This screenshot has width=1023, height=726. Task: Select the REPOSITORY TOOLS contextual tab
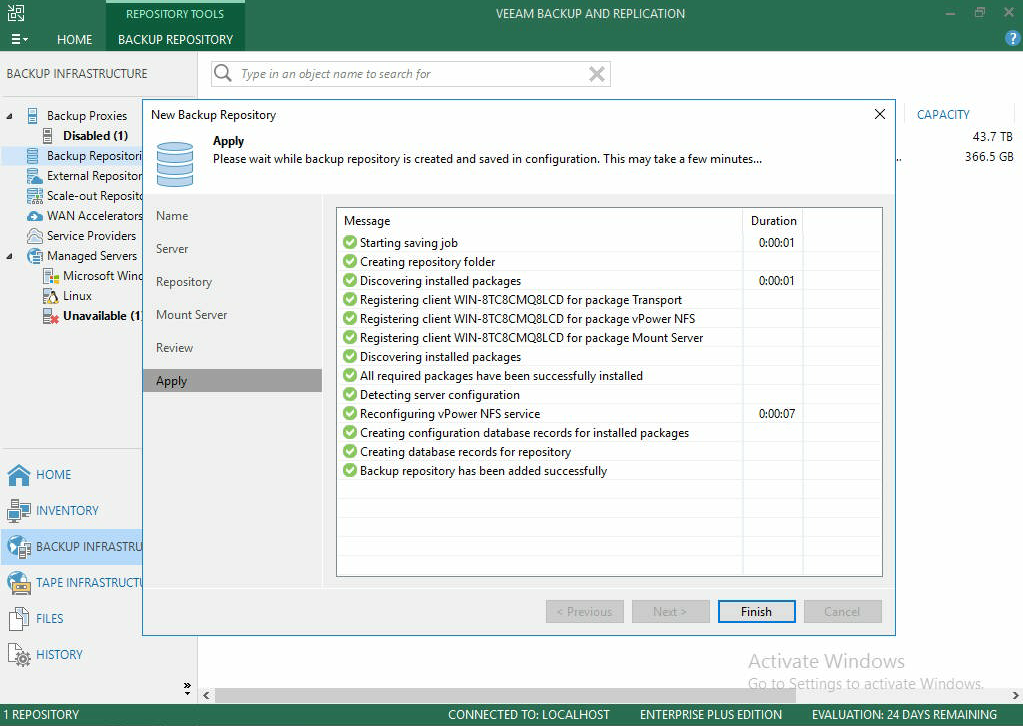(175, 14)
